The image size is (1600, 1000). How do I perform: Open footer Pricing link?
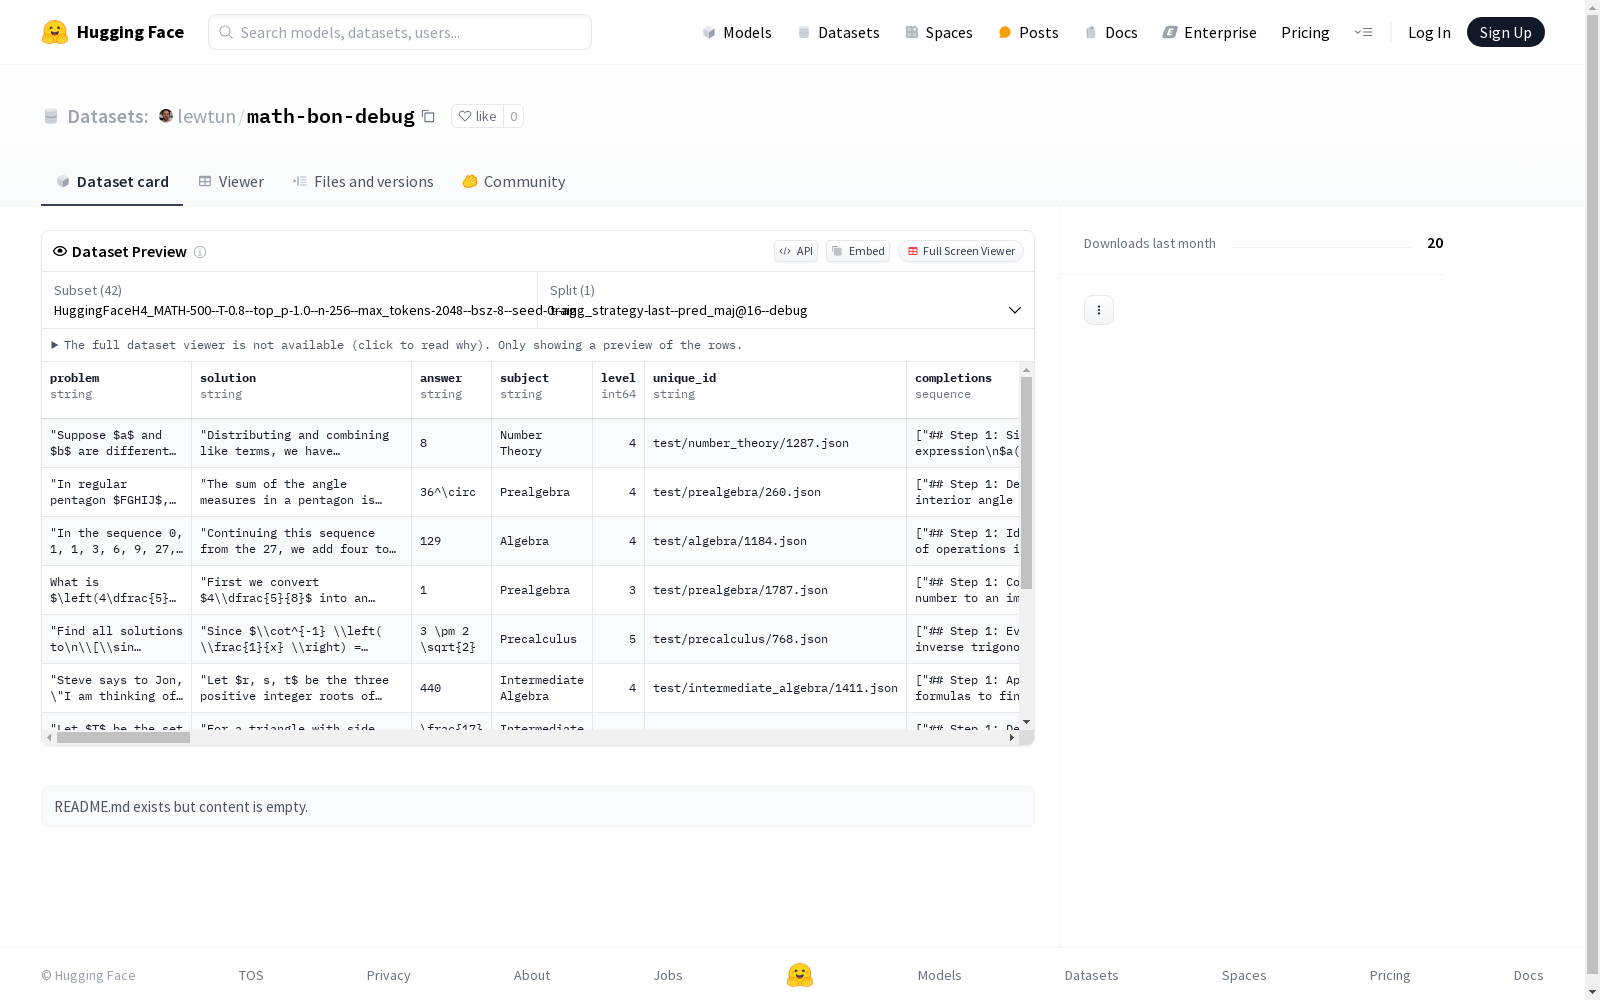[x=1390, y=975]
